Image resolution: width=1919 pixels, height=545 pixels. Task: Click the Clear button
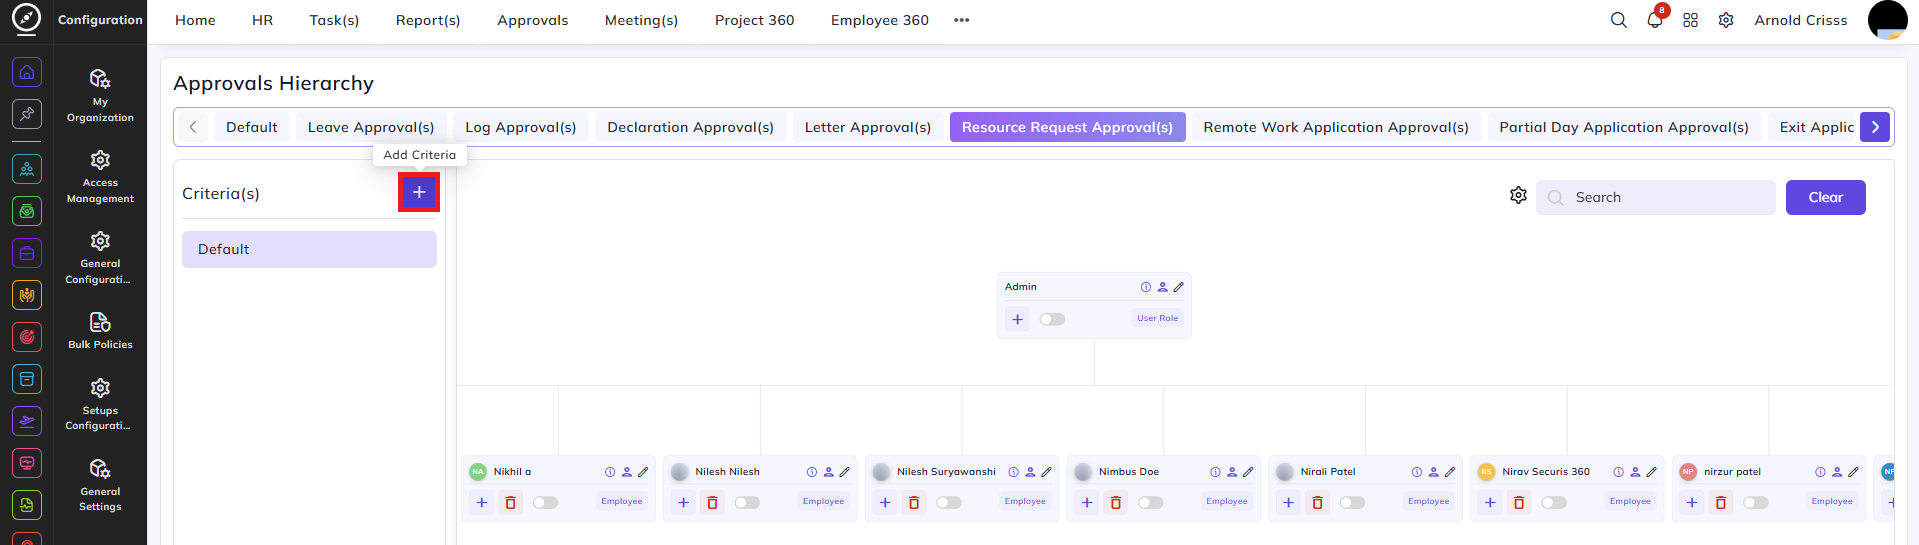[1825, 197]
